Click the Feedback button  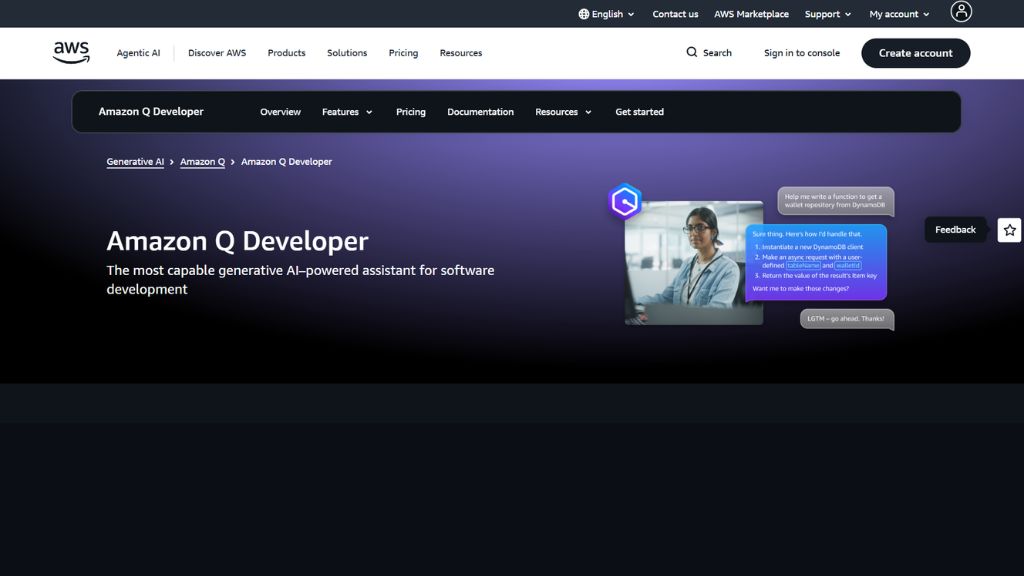[x=955, y=230]
